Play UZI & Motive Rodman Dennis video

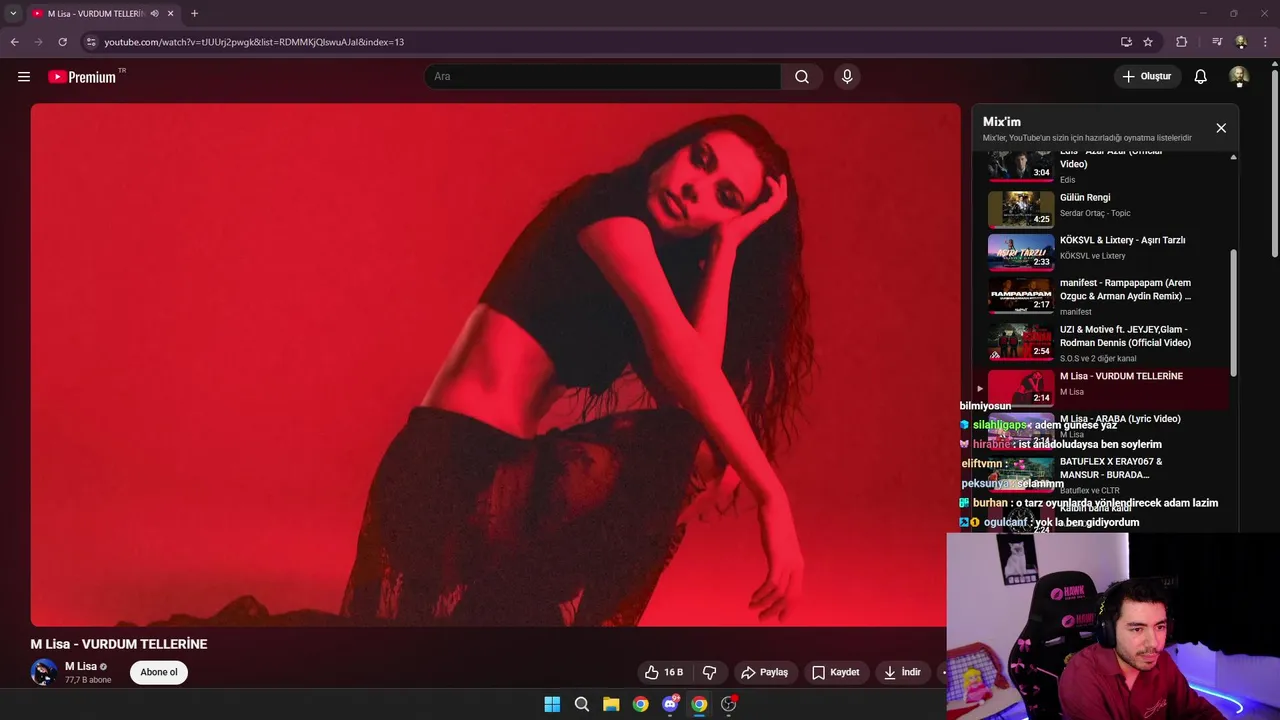point(1106,343)
